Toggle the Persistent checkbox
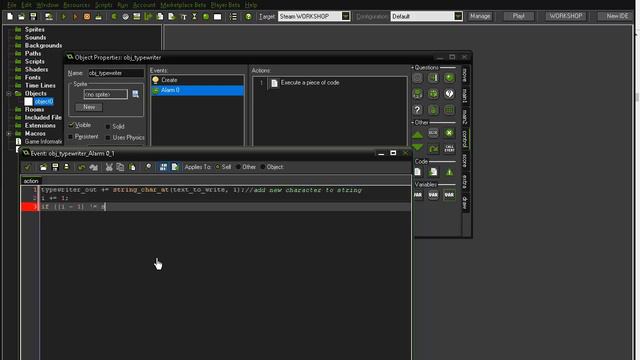 pos(71,136)
